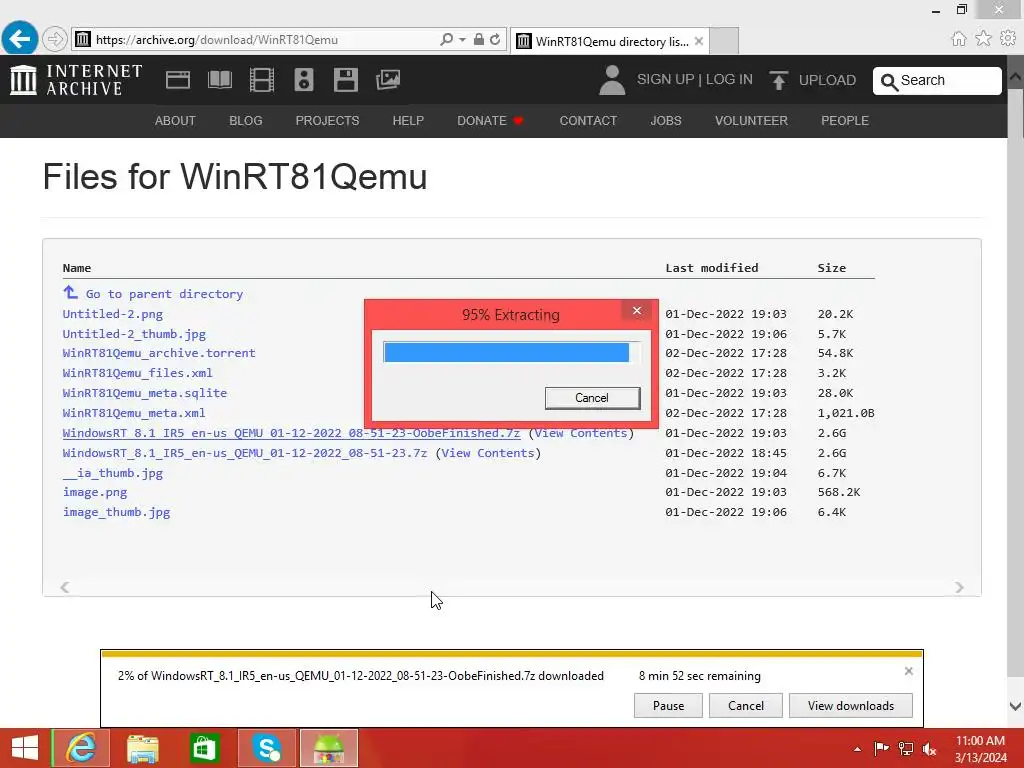
Task: Click the View downloads button
Action: coord(850,706)
